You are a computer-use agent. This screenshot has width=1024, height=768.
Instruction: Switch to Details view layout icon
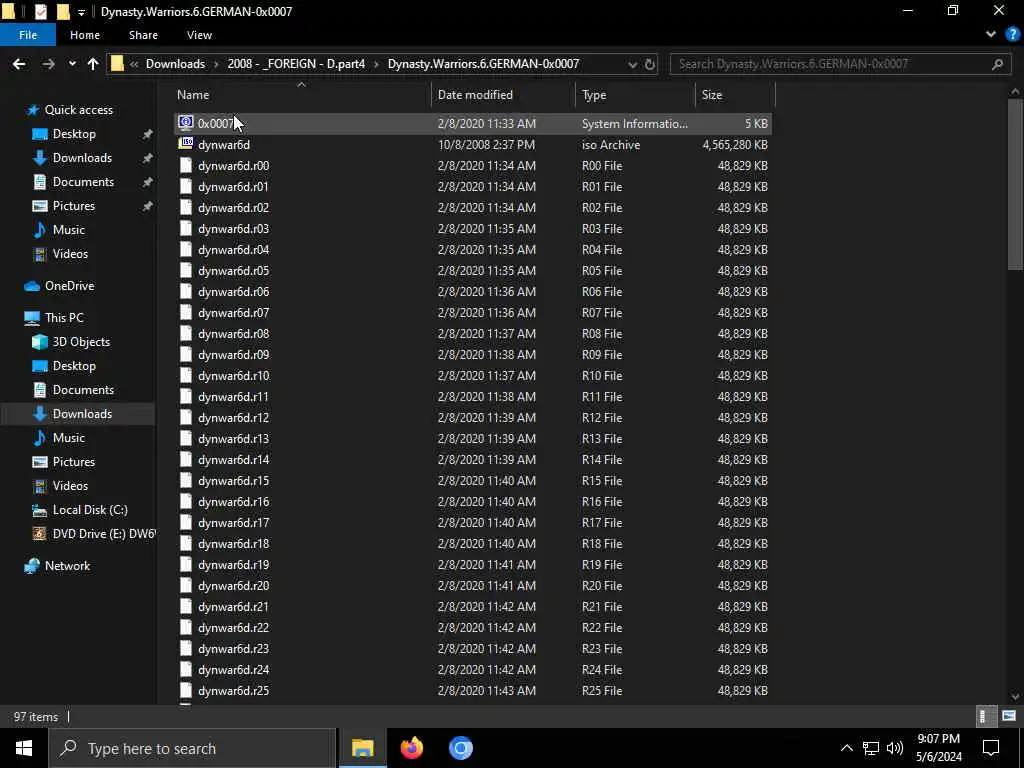(x=984, y=716)
